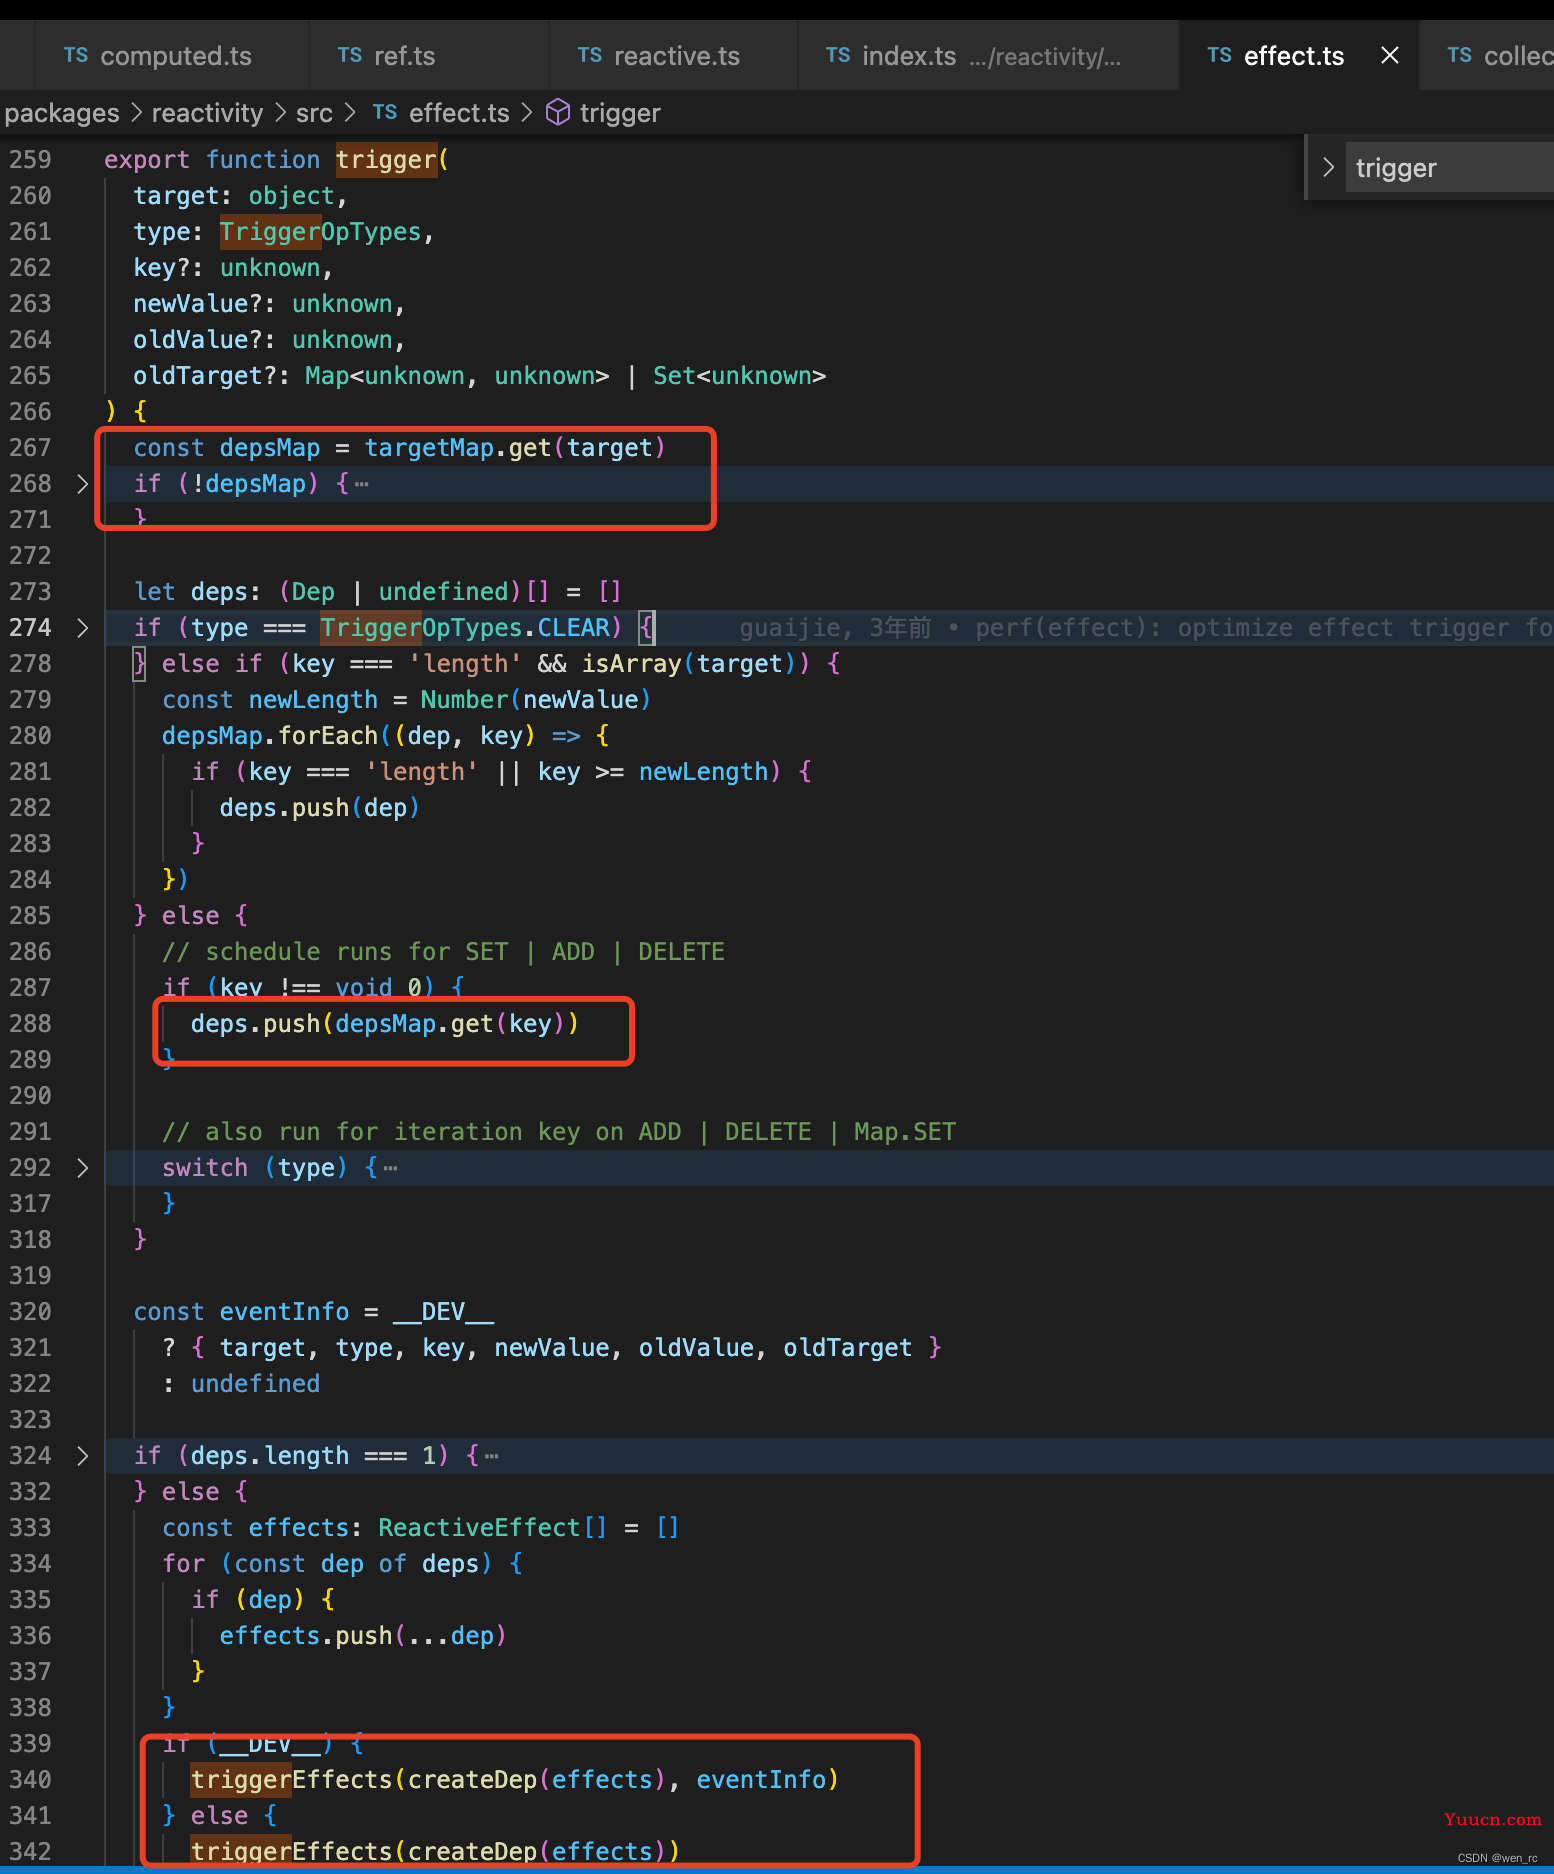This screenshot has width=1554, height=1874.
Task: Click TS icon on effect.ts tab
Action: 1219,56
